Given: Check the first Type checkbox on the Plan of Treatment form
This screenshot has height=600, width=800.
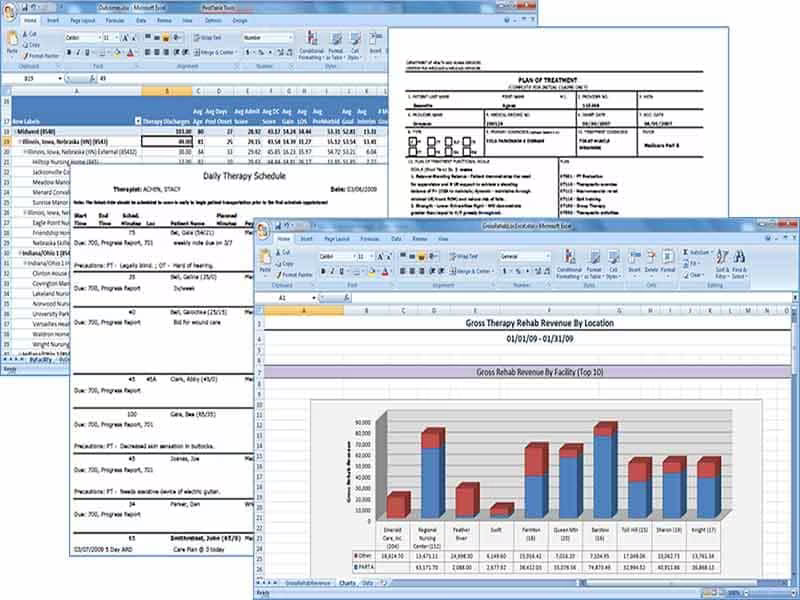Looking at the screenshot, I should (413, 141).
